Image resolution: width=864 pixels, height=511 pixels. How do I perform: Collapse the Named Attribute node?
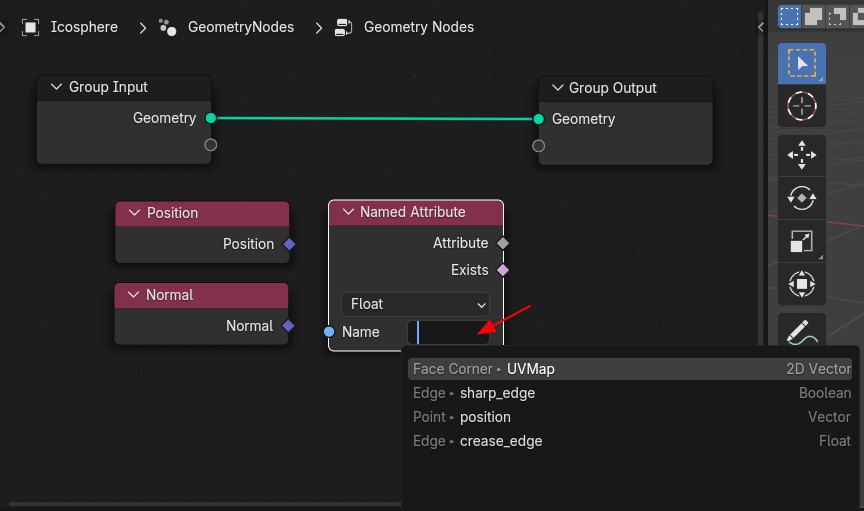tap(348, 212)
